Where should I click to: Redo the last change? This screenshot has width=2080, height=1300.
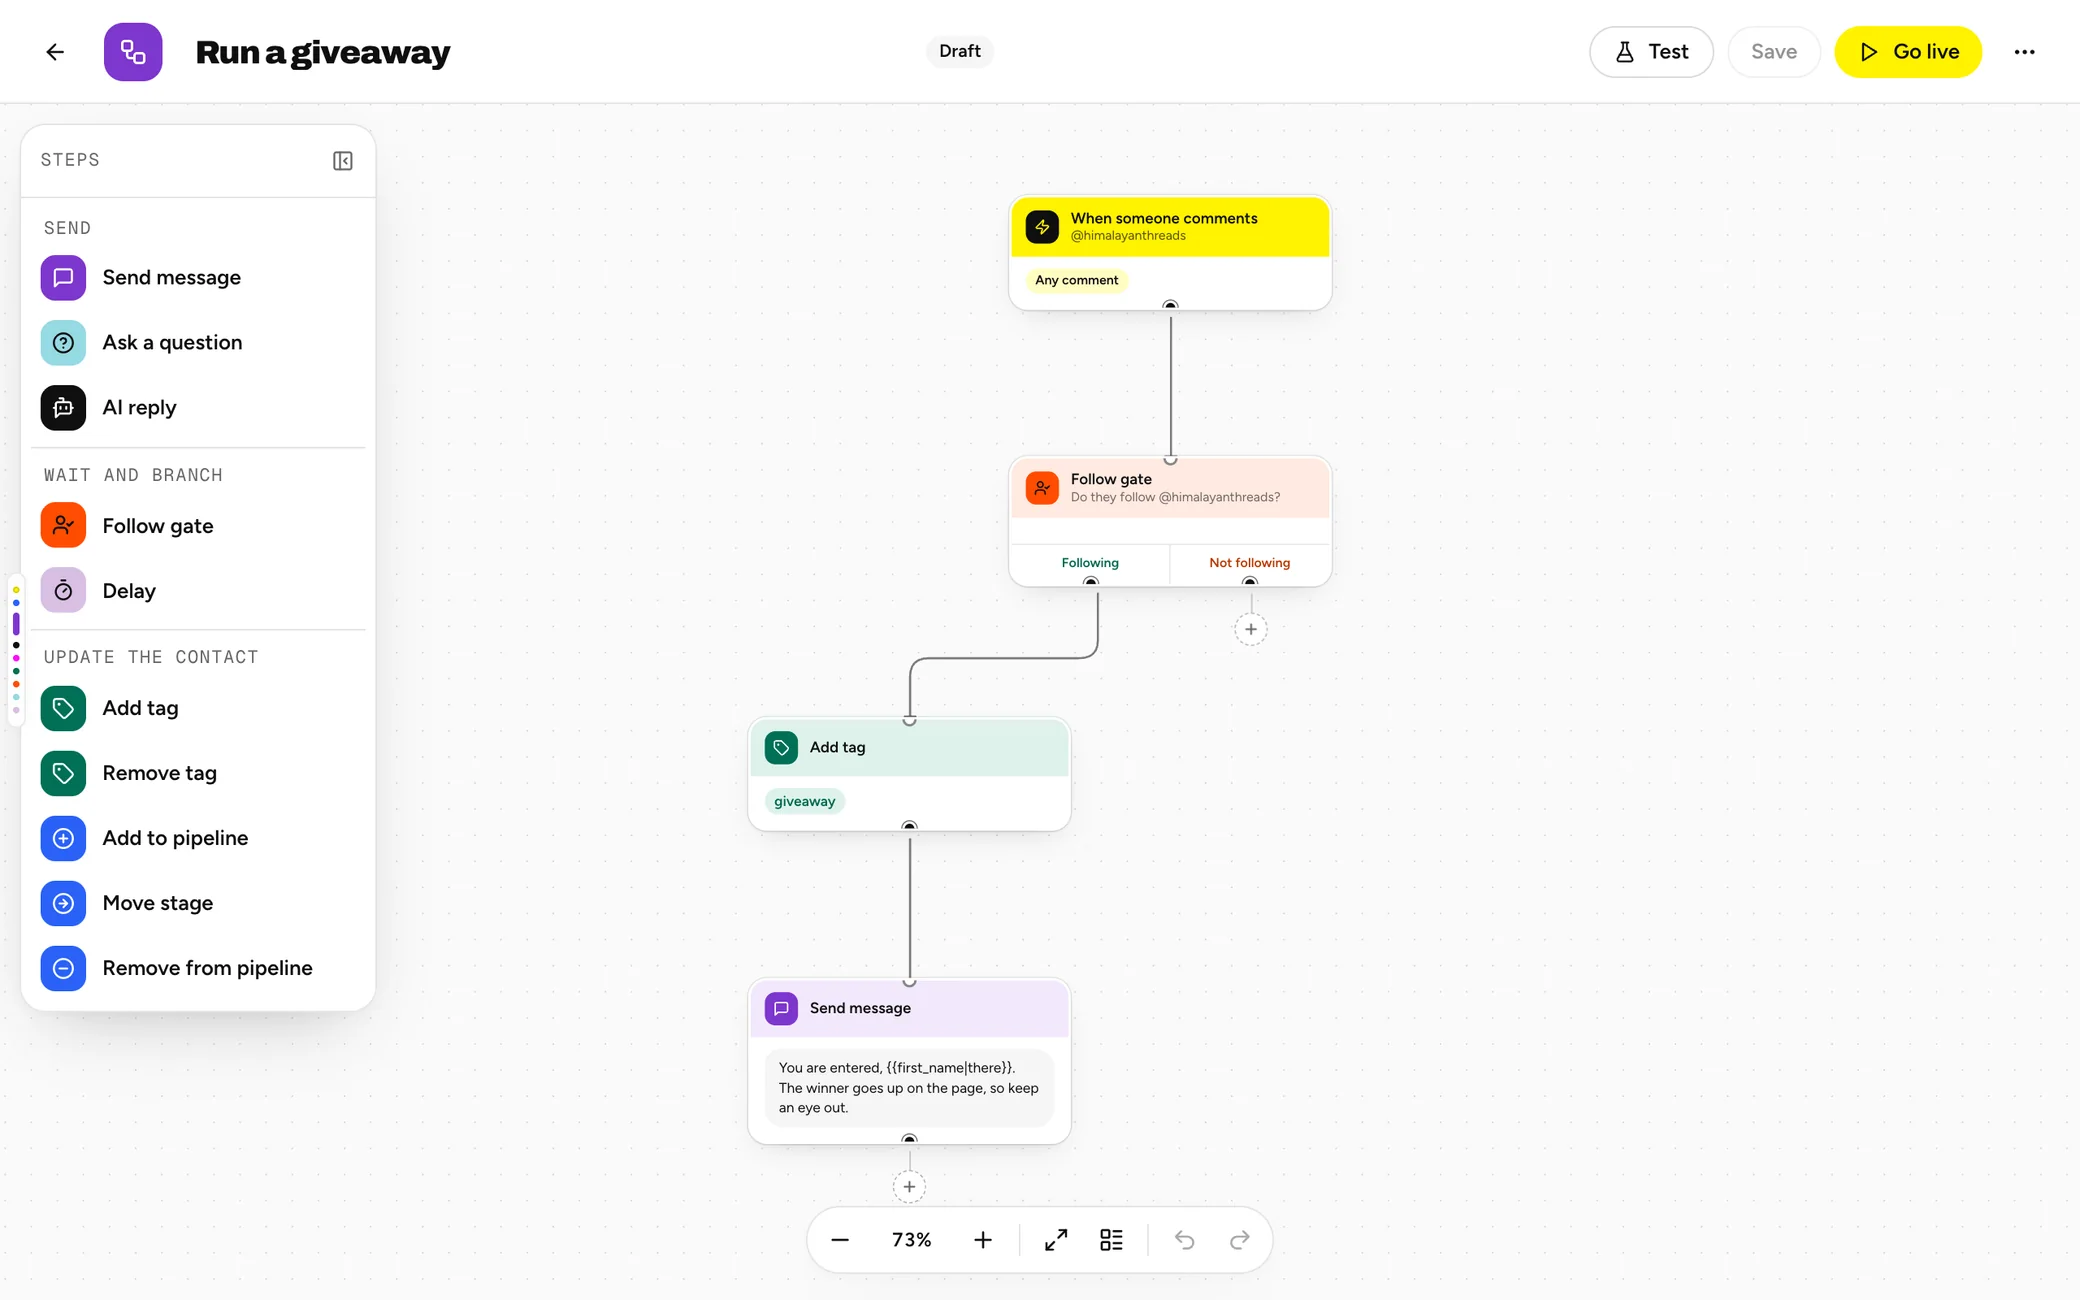click(x=1240, y=1240)
